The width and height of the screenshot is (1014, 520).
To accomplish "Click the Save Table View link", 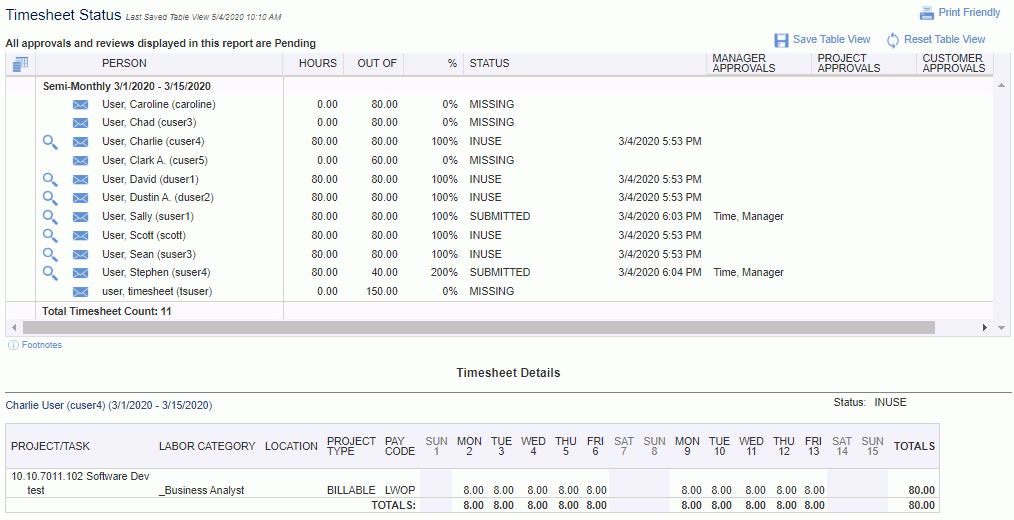I will pyautogui.click(x=832, y=39).
